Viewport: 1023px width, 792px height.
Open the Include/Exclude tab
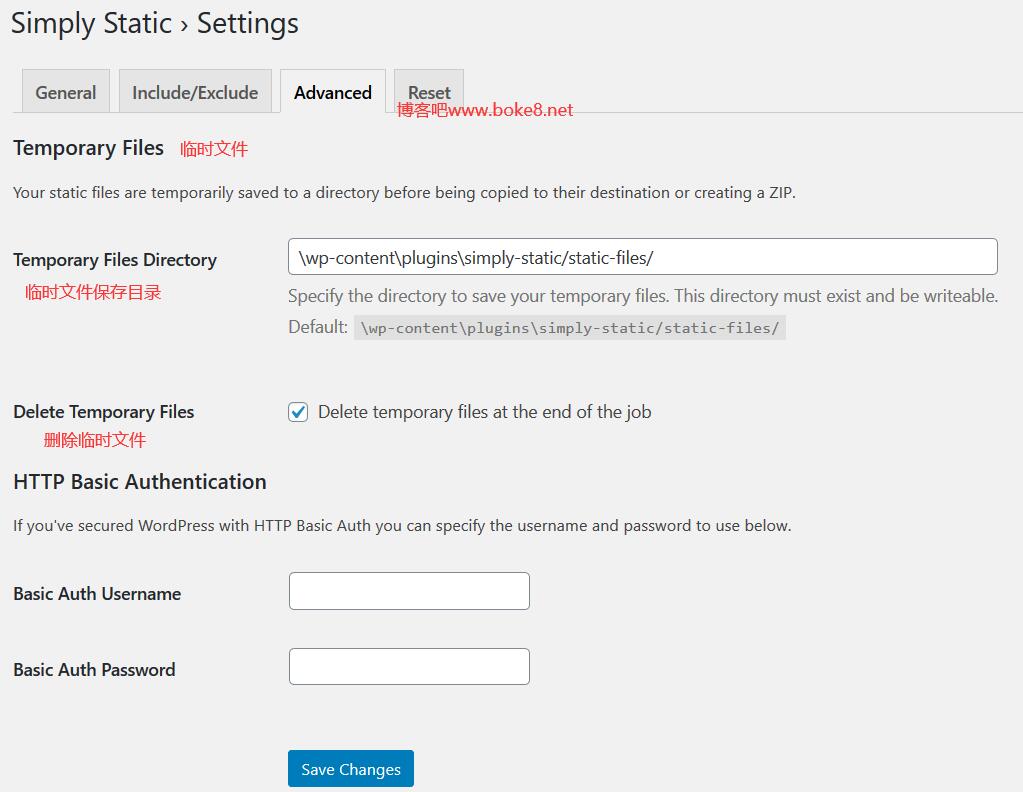(195, 92)
